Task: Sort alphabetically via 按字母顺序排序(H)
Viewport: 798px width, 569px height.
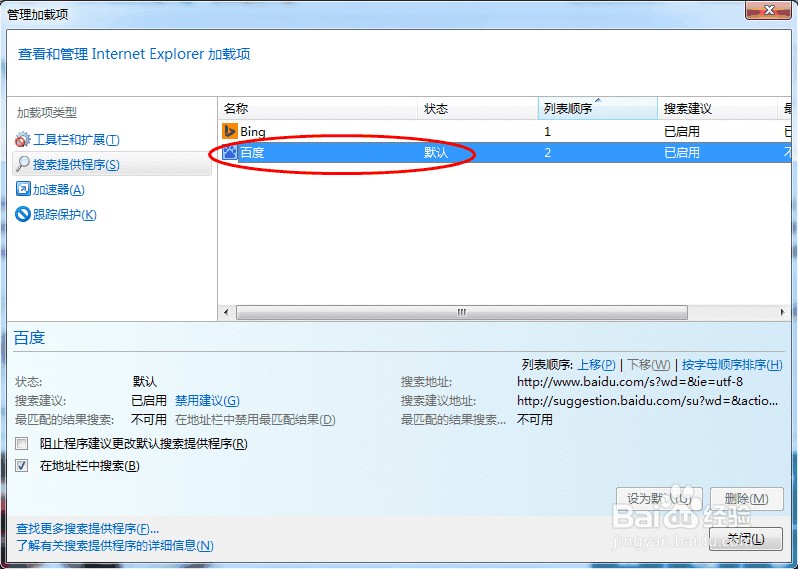Action: click(732, 364)
